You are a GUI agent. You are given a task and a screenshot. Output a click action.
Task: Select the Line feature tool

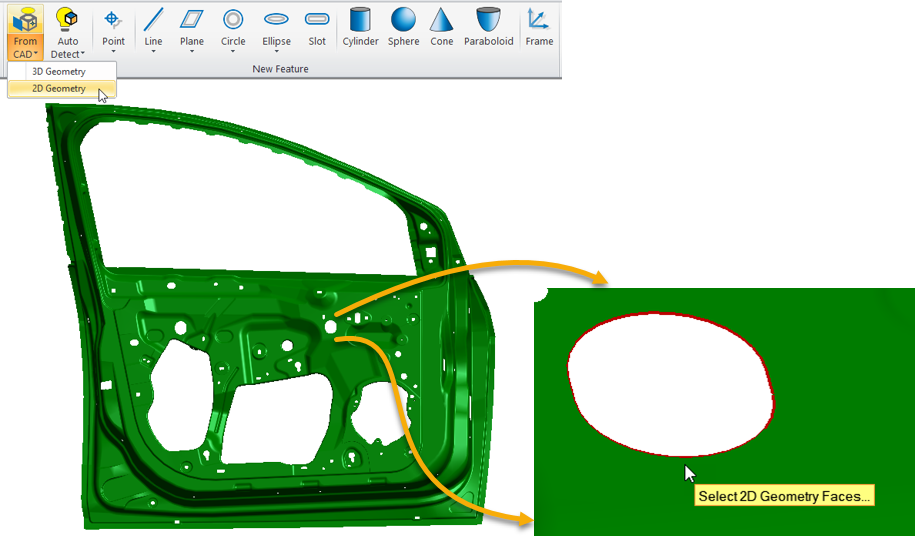[x=153, y=27]
